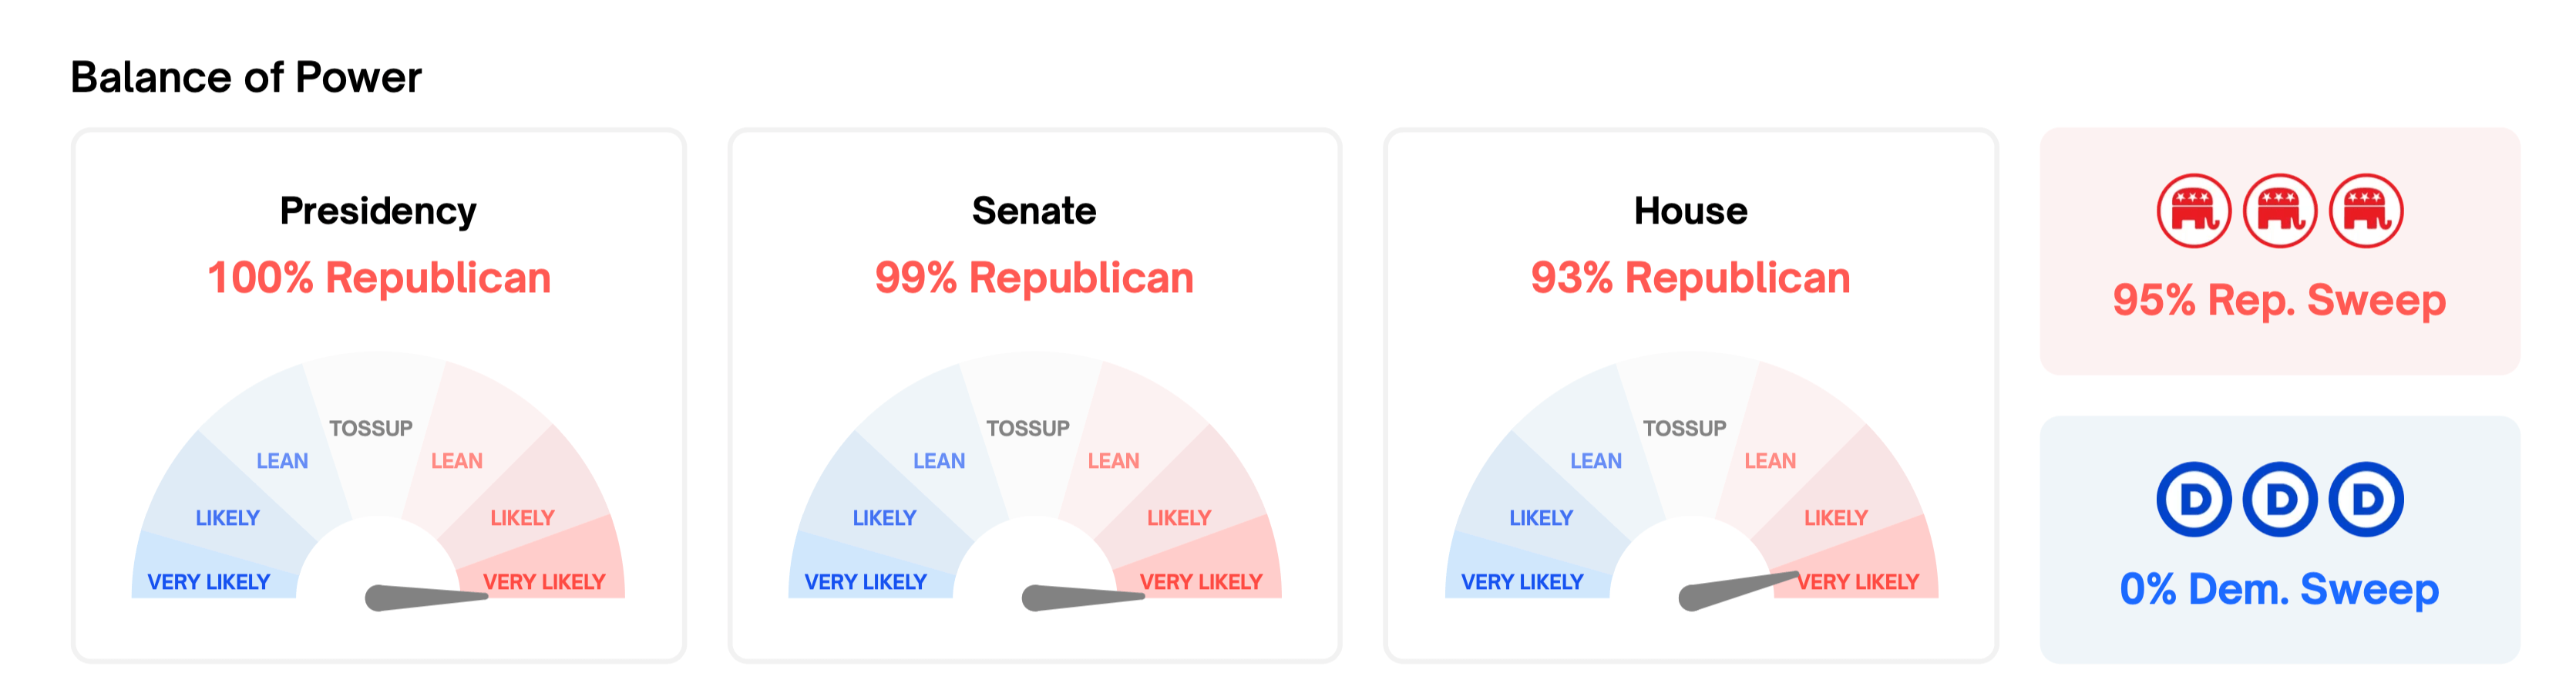Click the first Republican elephant icon
The image size is (2576, 697).
click(2193, 211)
